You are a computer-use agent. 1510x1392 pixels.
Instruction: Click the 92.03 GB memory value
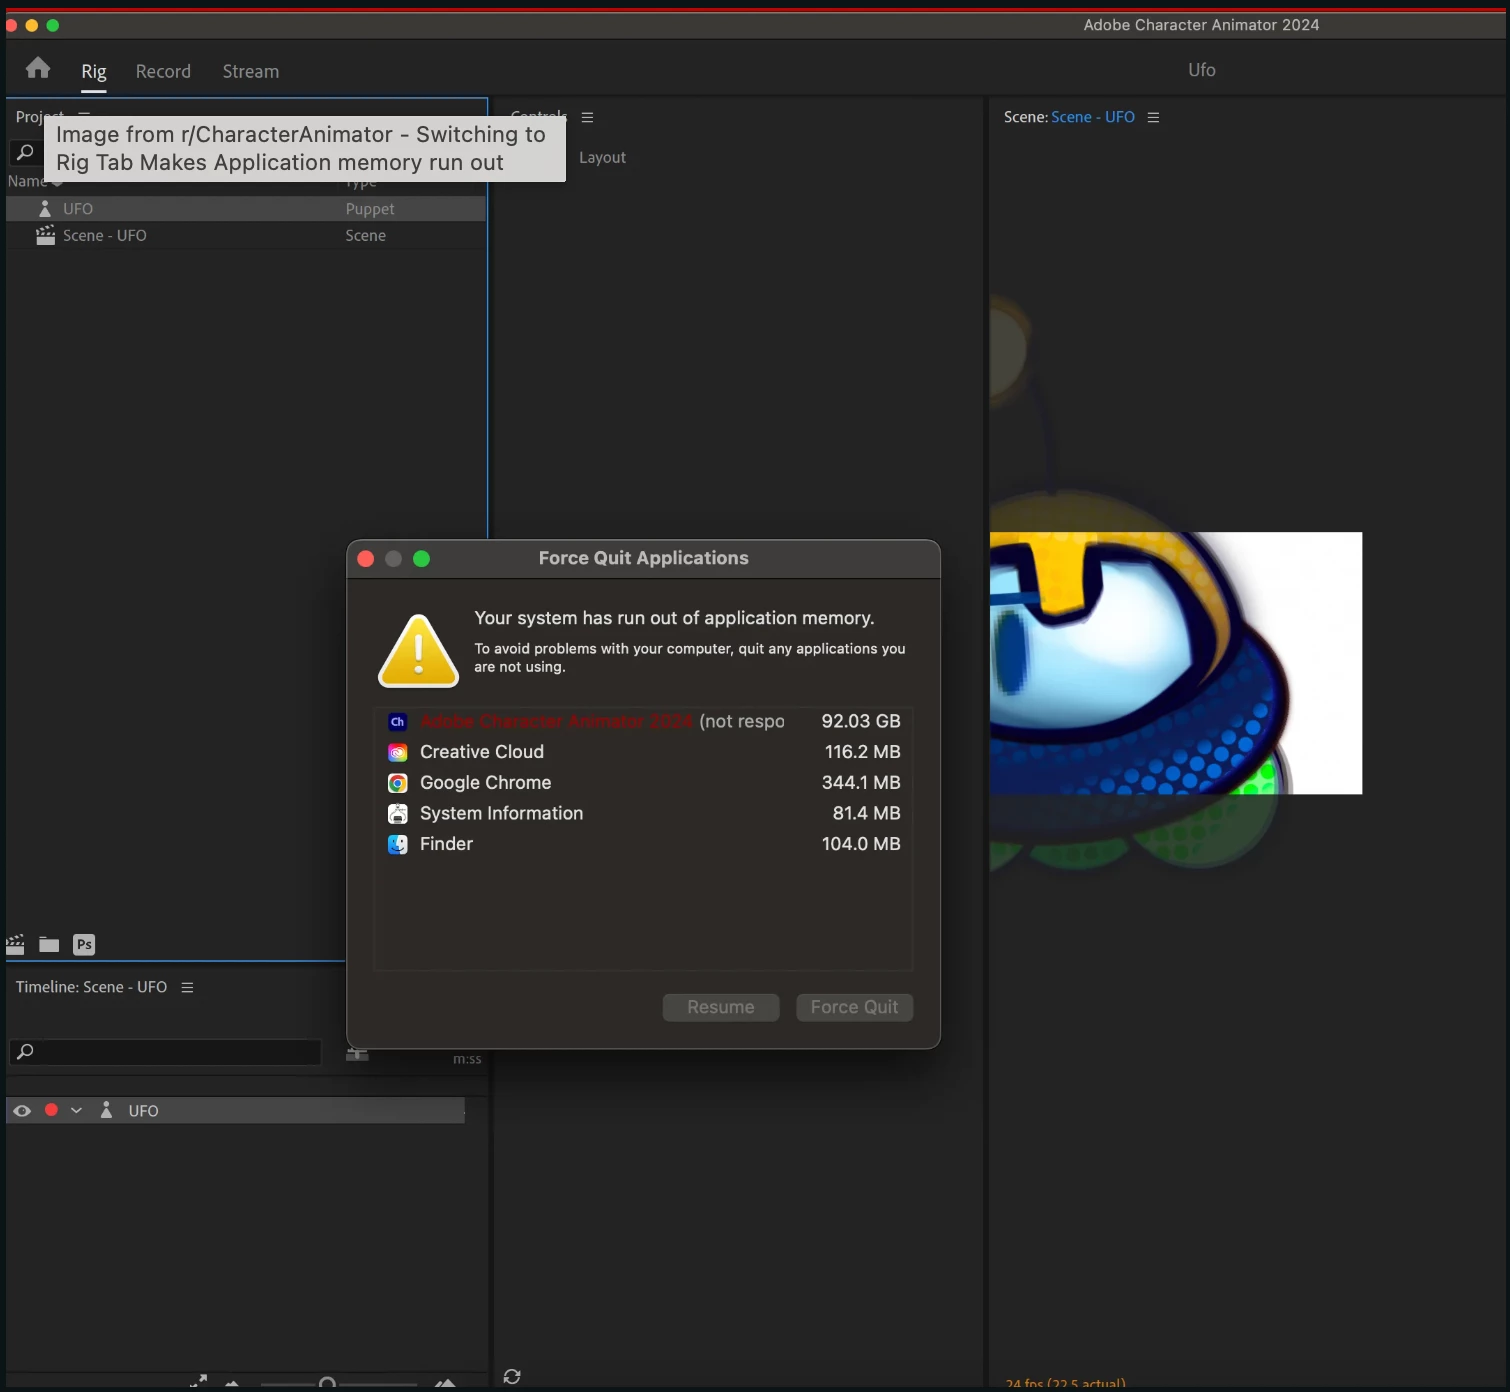coord(860,721)
